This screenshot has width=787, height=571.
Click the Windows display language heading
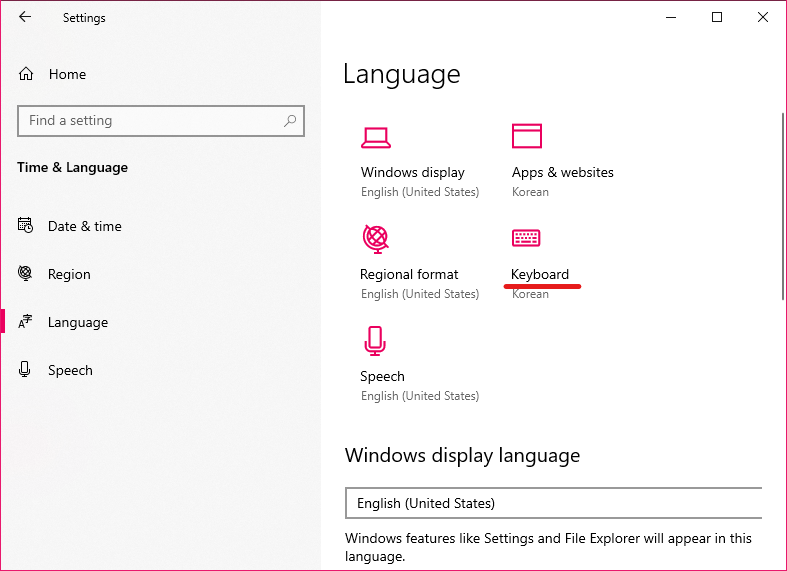pyautogui.click(x=462, y=455)
